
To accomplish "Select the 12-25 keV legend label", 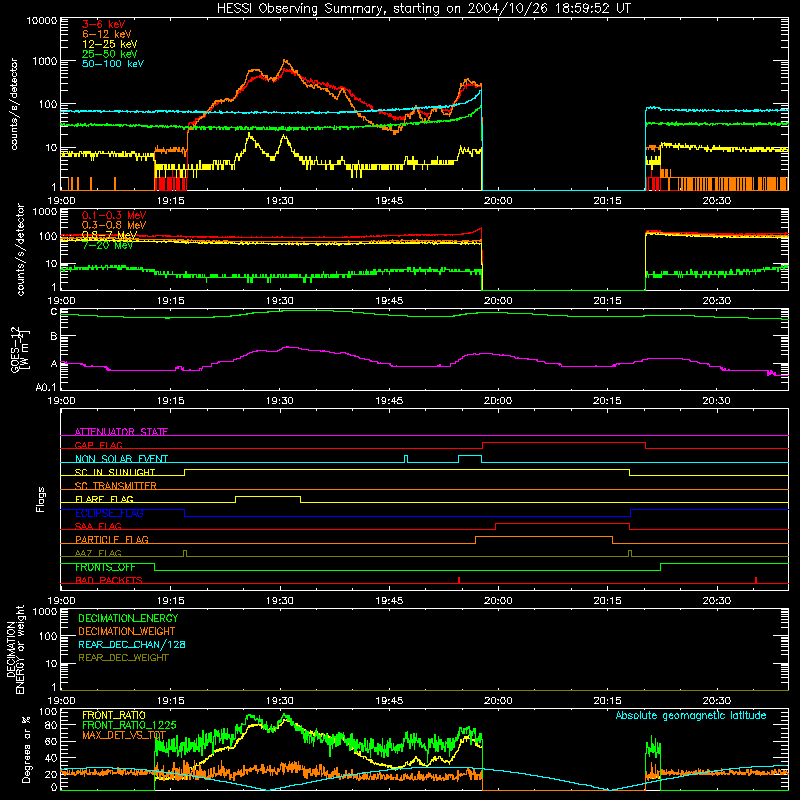I will (110, 44).
